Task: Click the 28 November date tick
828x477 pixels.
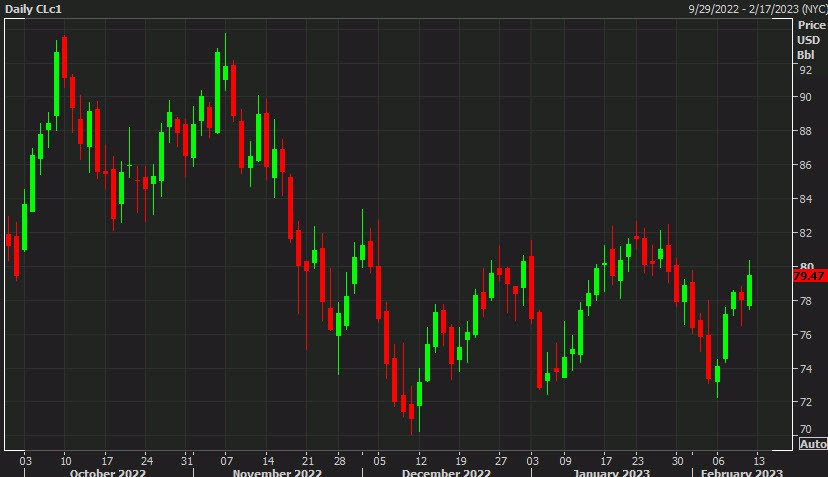Action: (340, 461)
